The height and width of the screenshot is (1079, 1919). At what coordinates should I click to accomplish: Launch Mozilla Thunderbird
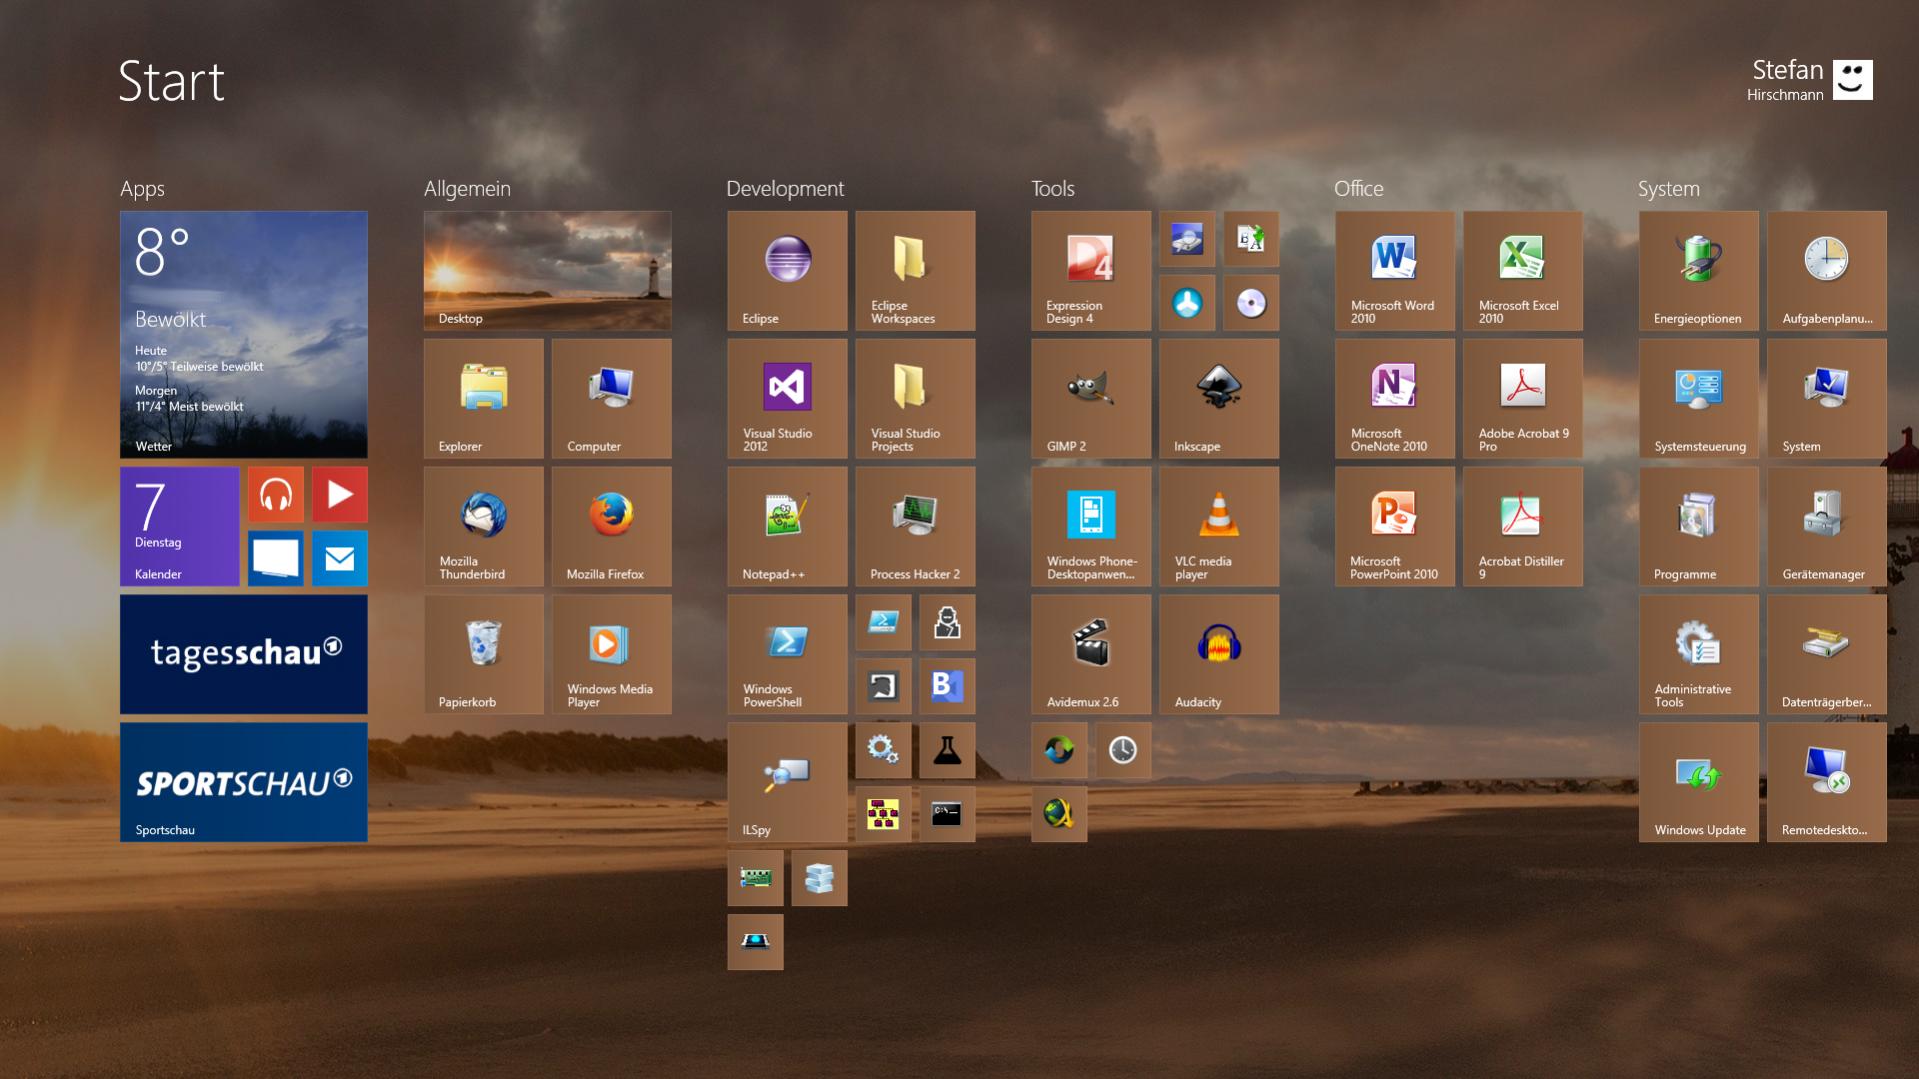click(484, 526)
